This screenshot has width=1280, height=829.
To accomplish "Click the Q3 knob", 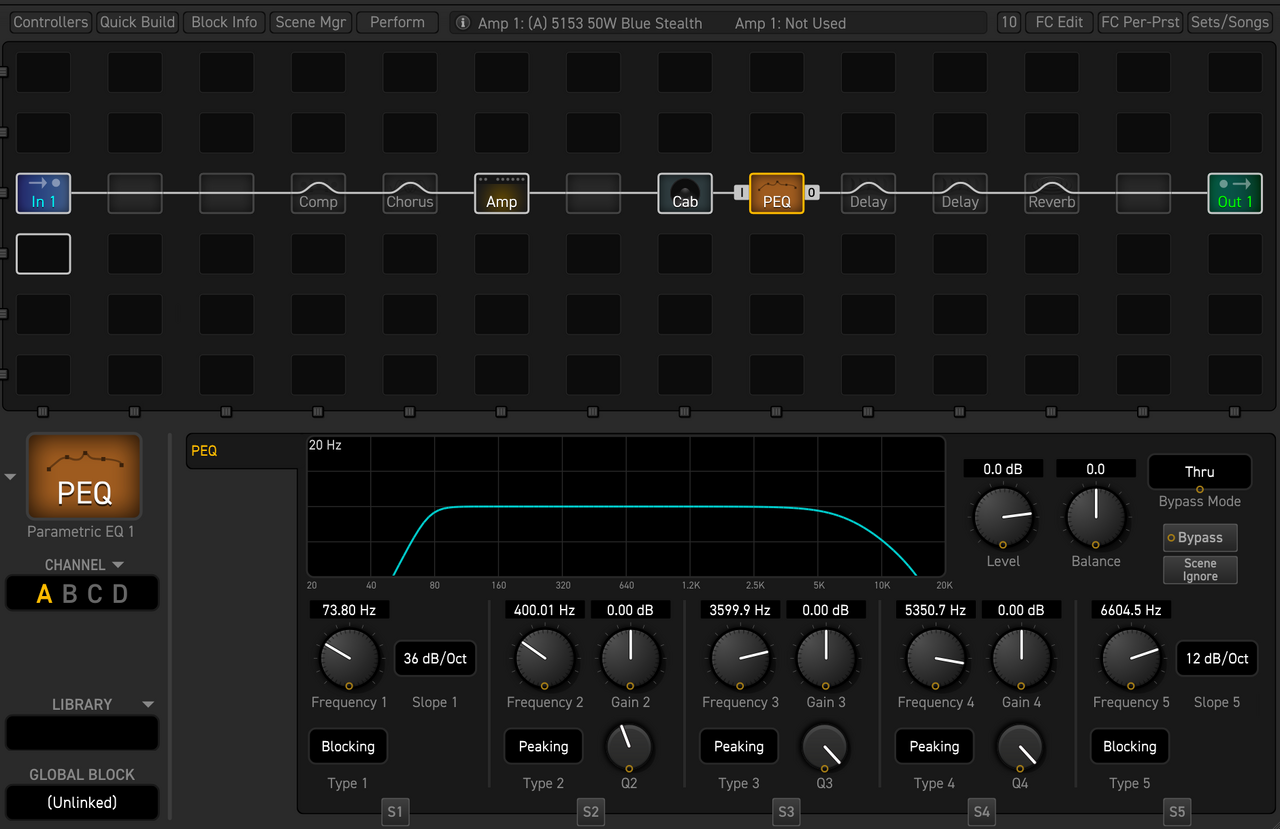I will tap(824, 746).
